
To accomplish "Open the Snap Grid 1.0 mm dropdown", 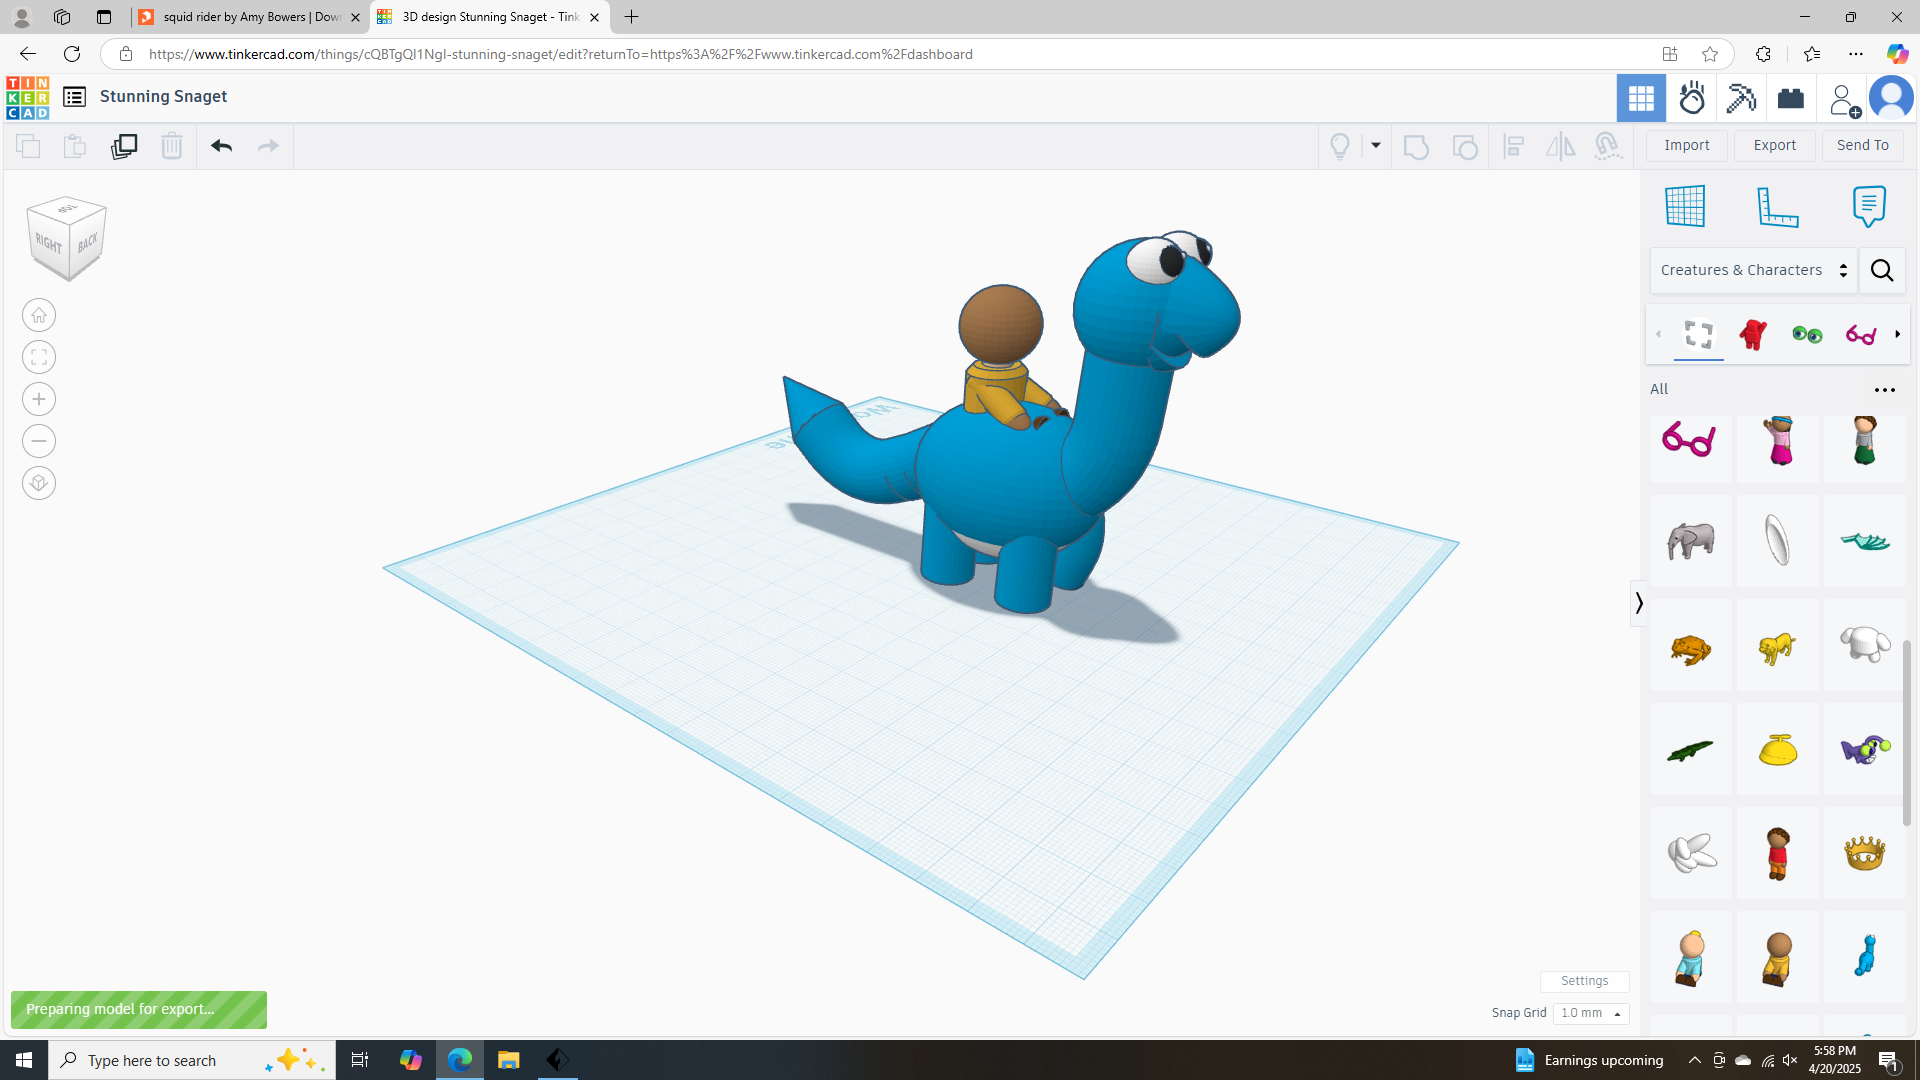I will (x=1591, y=1013).
